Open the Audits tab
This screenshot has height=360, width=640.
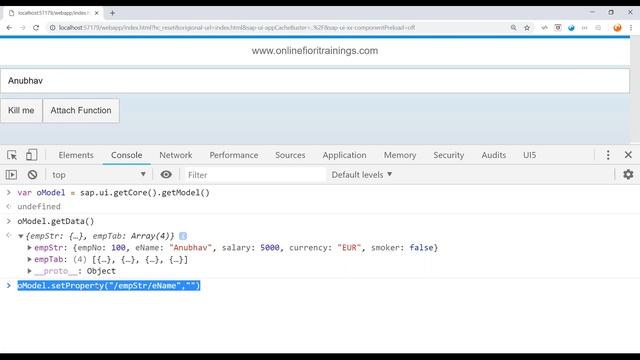(x=493, y=155)
